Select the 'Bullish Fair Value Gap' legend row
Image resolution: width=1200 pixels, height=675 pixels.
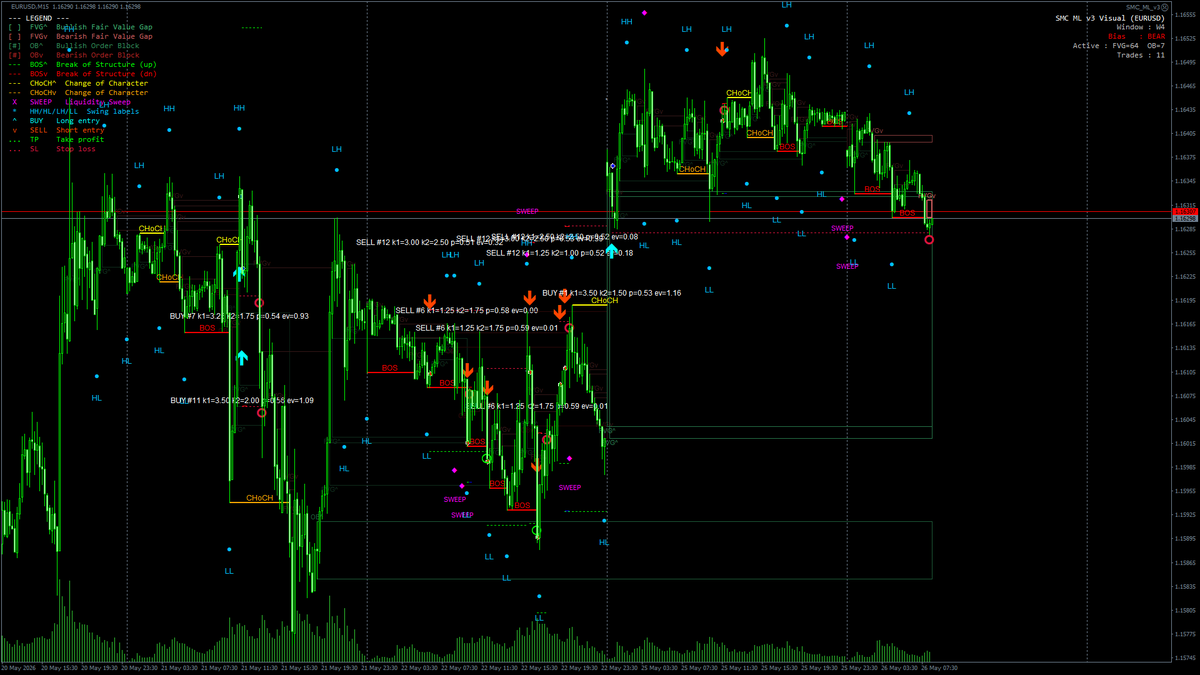tap(81, 27)
